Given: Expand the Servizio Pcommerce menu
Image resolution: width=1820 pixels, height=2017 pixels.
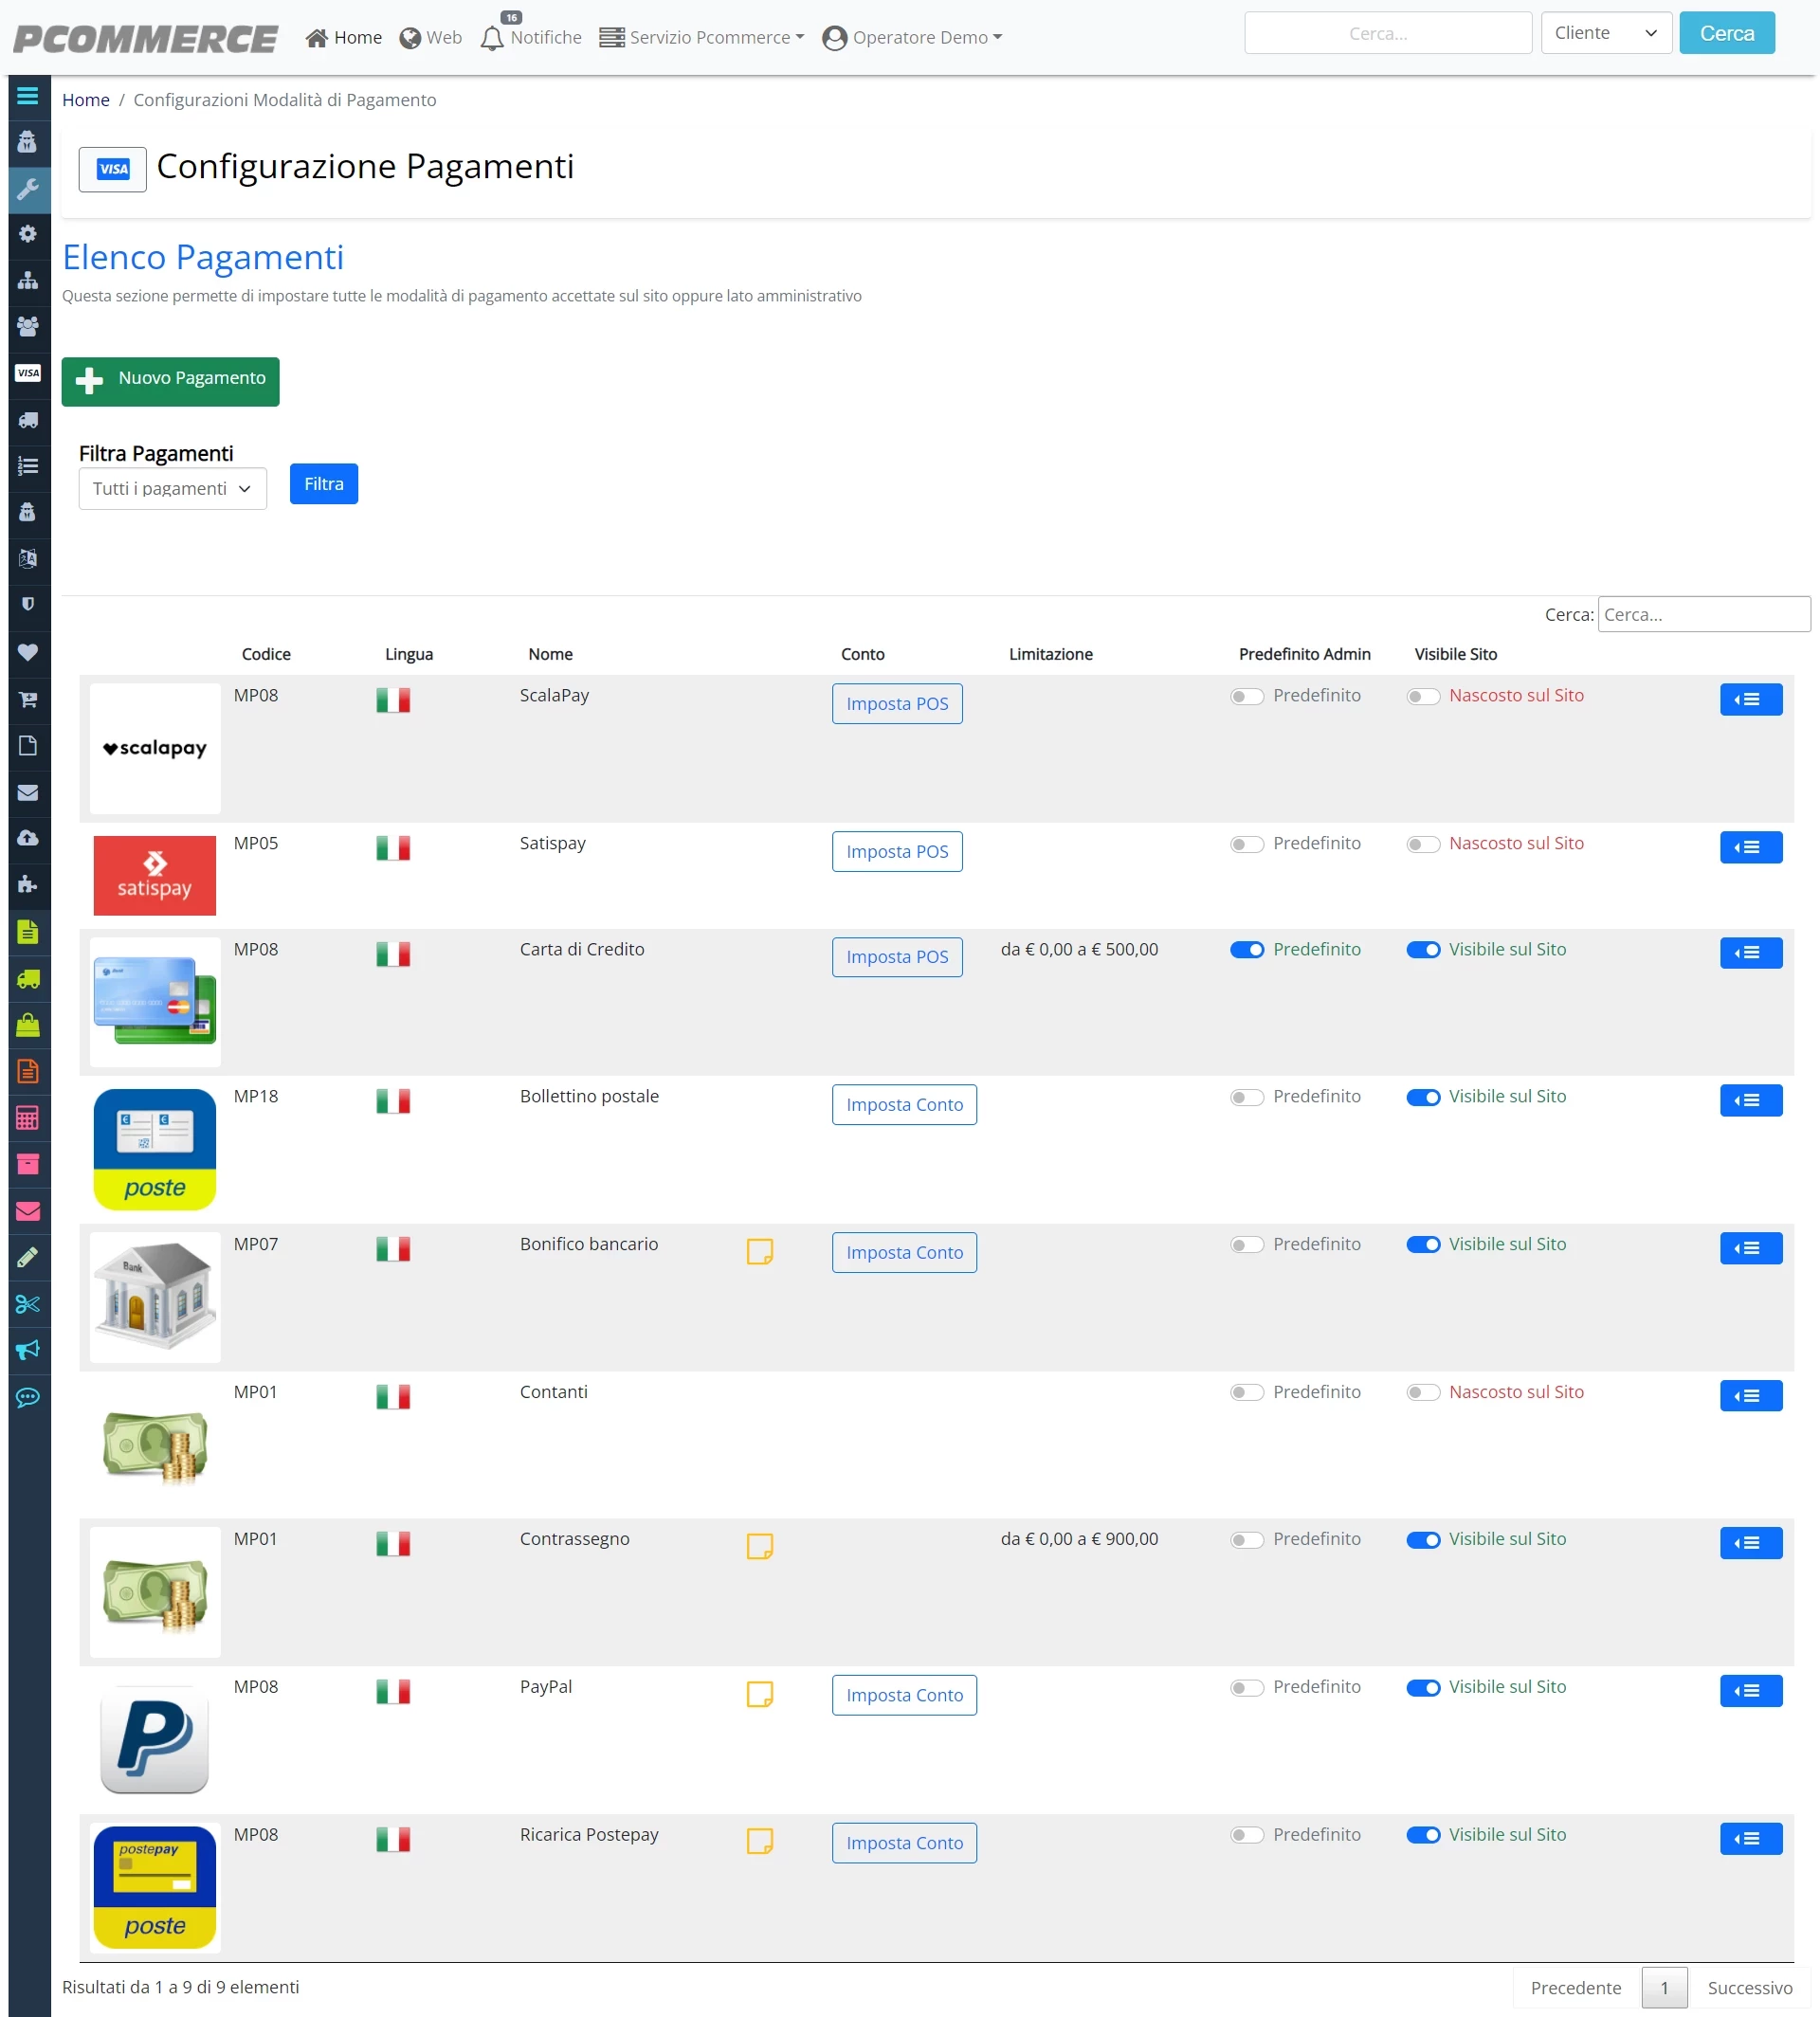Looking at the screenshot, I should [x=702, y=38].
